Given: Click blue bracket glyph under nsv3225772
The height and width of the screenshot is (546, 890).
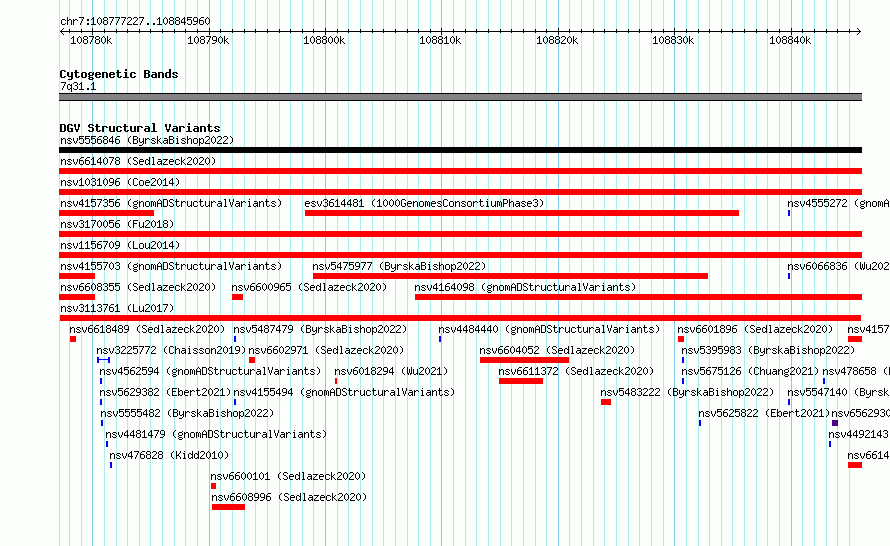Looking at the screenshot, I should [103, 360].
